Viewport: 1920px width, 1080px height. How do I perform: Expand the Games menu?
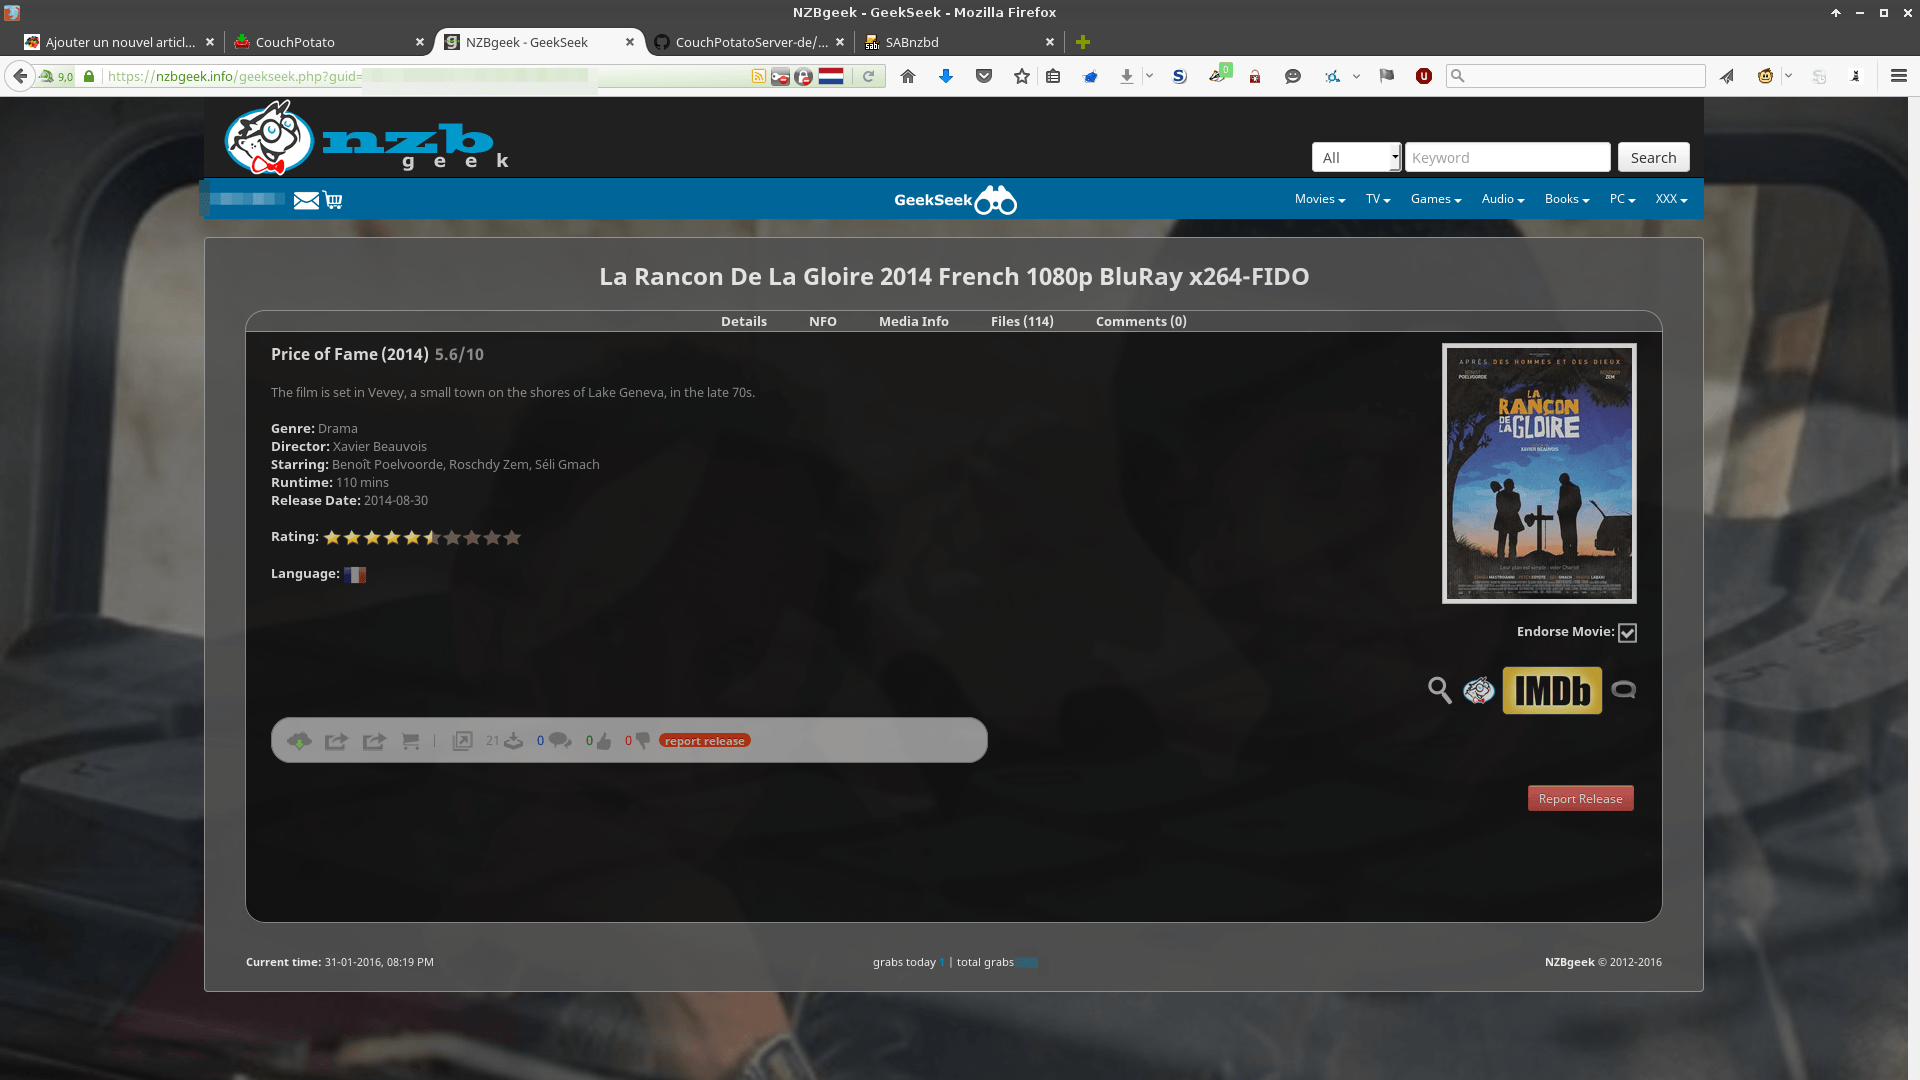click(1436, 199)
